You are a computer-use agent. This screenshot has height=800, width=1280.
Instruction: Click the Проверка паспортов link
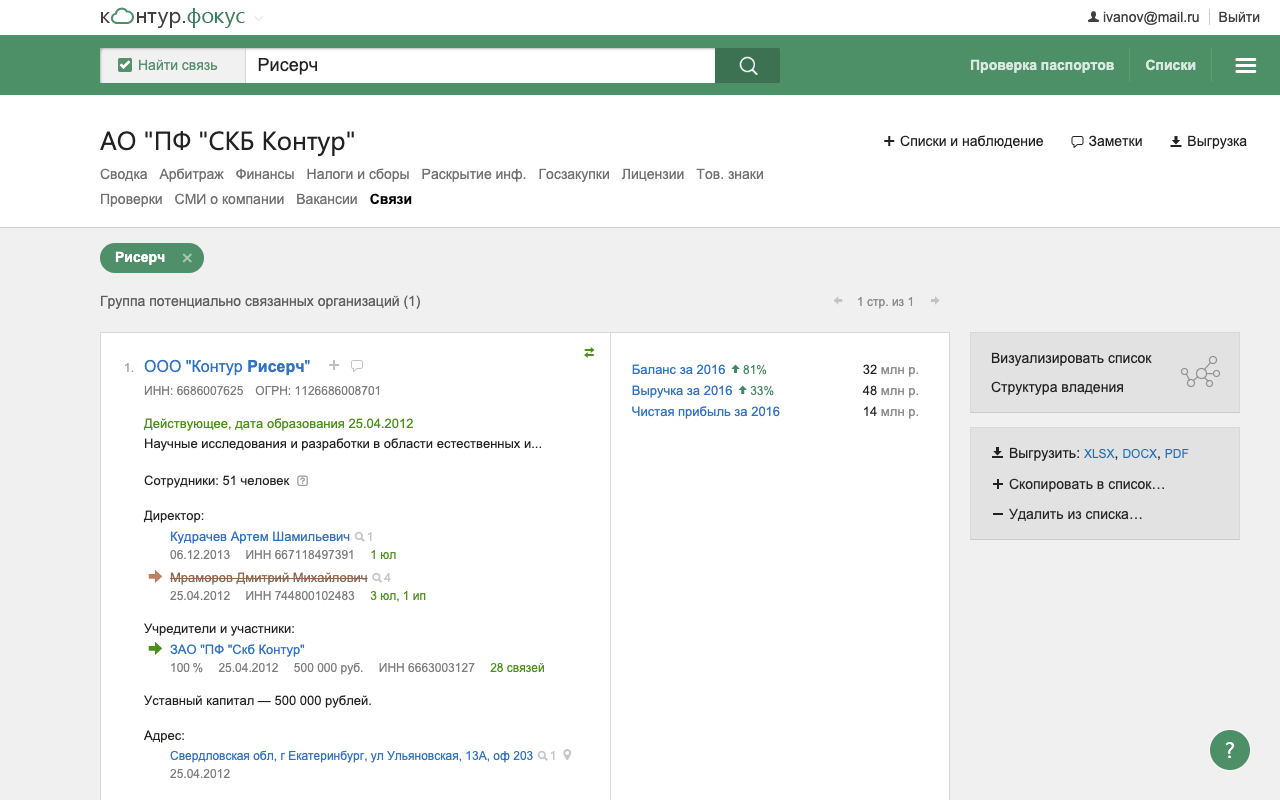(1042, 65)
